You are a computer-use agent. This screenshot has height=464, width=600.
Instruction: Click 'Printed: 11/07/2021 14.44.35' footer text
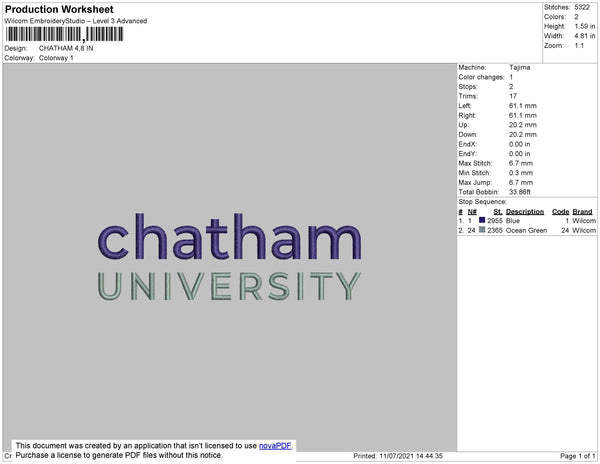pos(398,456)
